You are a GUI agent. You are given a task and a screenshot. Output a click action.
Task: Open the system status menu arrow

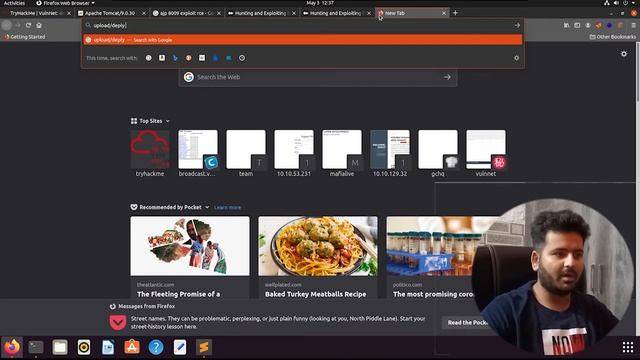click(x=633, y=3)
